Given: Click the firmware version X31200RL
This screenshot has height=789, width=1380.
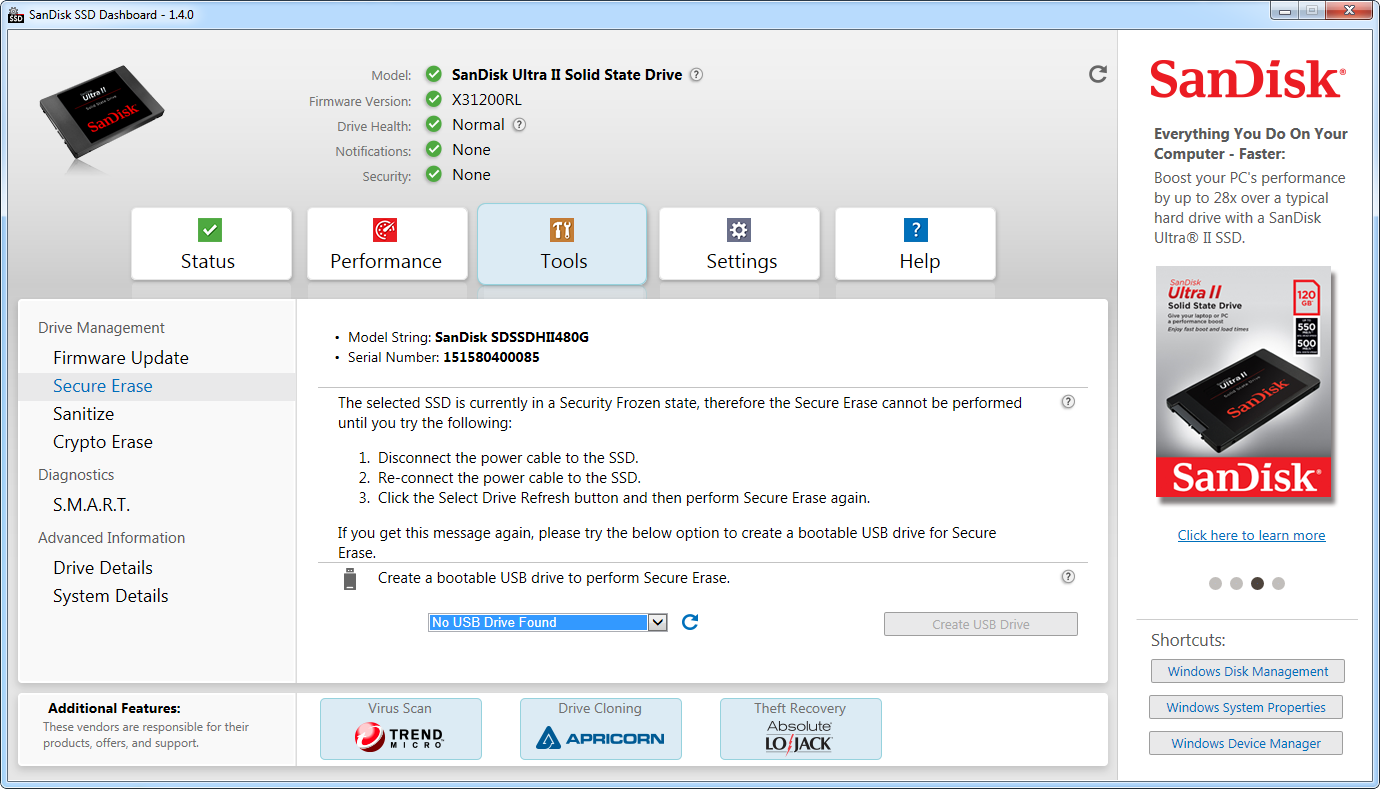Looking at the screenshot, I should point(487,99).
